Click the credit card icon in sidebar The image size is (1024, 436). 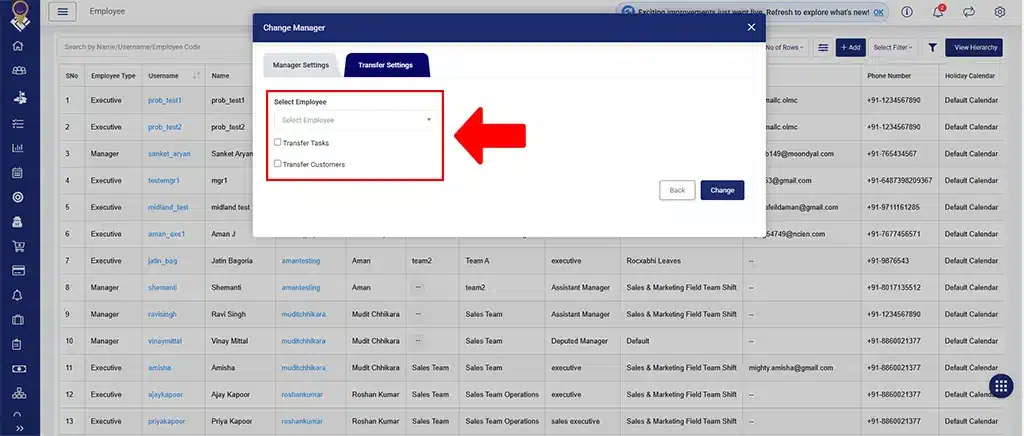click(x=18, y=270)
